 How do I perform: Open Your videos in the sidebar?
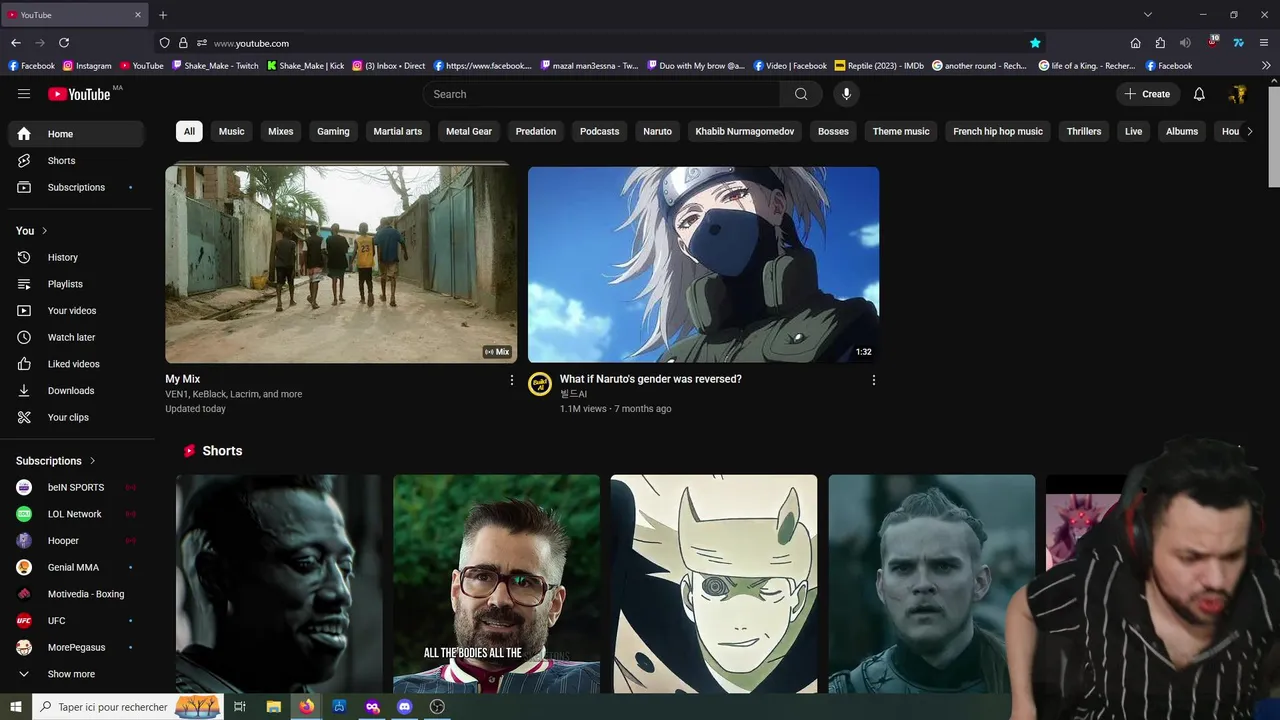[78, 311]
